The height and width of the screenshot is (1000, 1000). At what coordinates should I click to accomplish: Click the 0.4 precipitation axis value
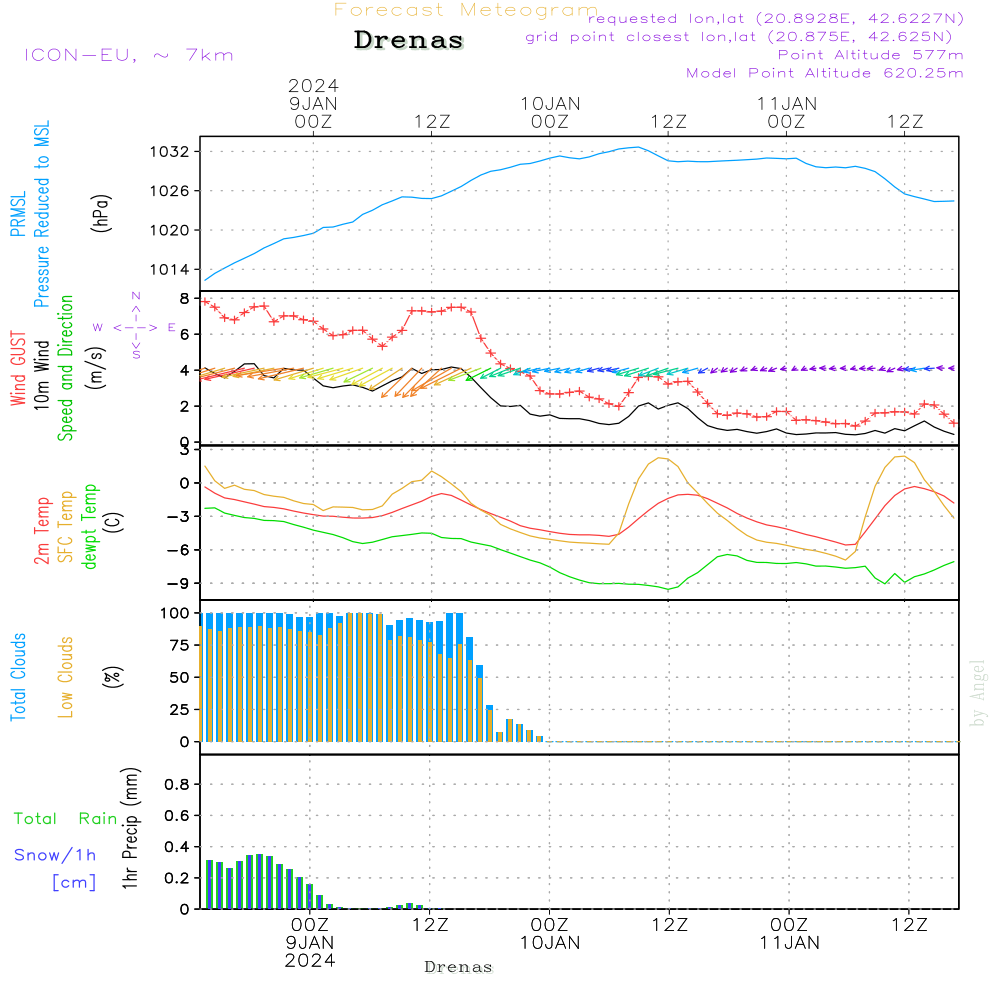click(x=177, y=847)
